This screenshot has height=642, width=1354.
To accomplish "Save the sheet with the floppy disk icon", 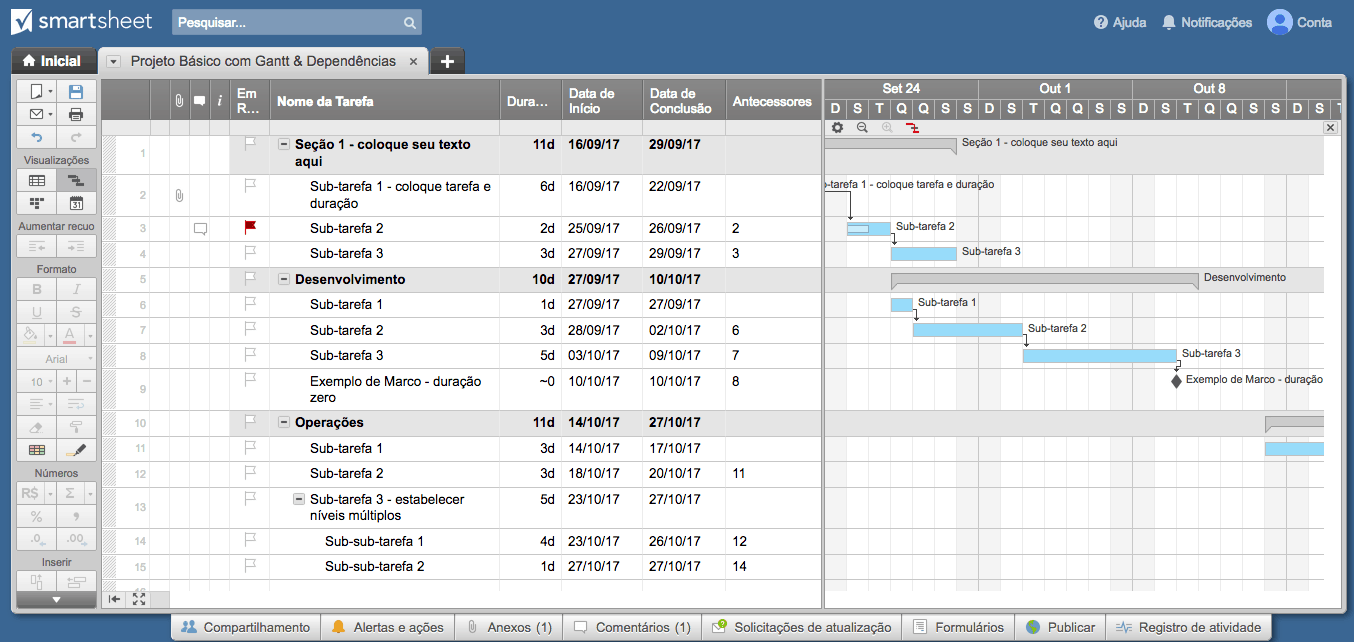I will (76, 91).
